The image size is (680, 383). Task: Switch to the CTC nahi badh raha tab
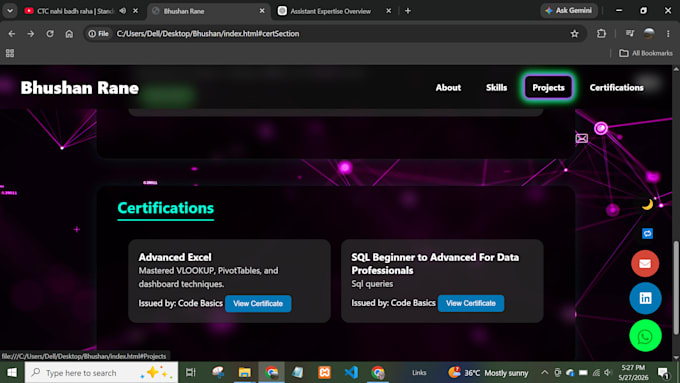[74, 11]
